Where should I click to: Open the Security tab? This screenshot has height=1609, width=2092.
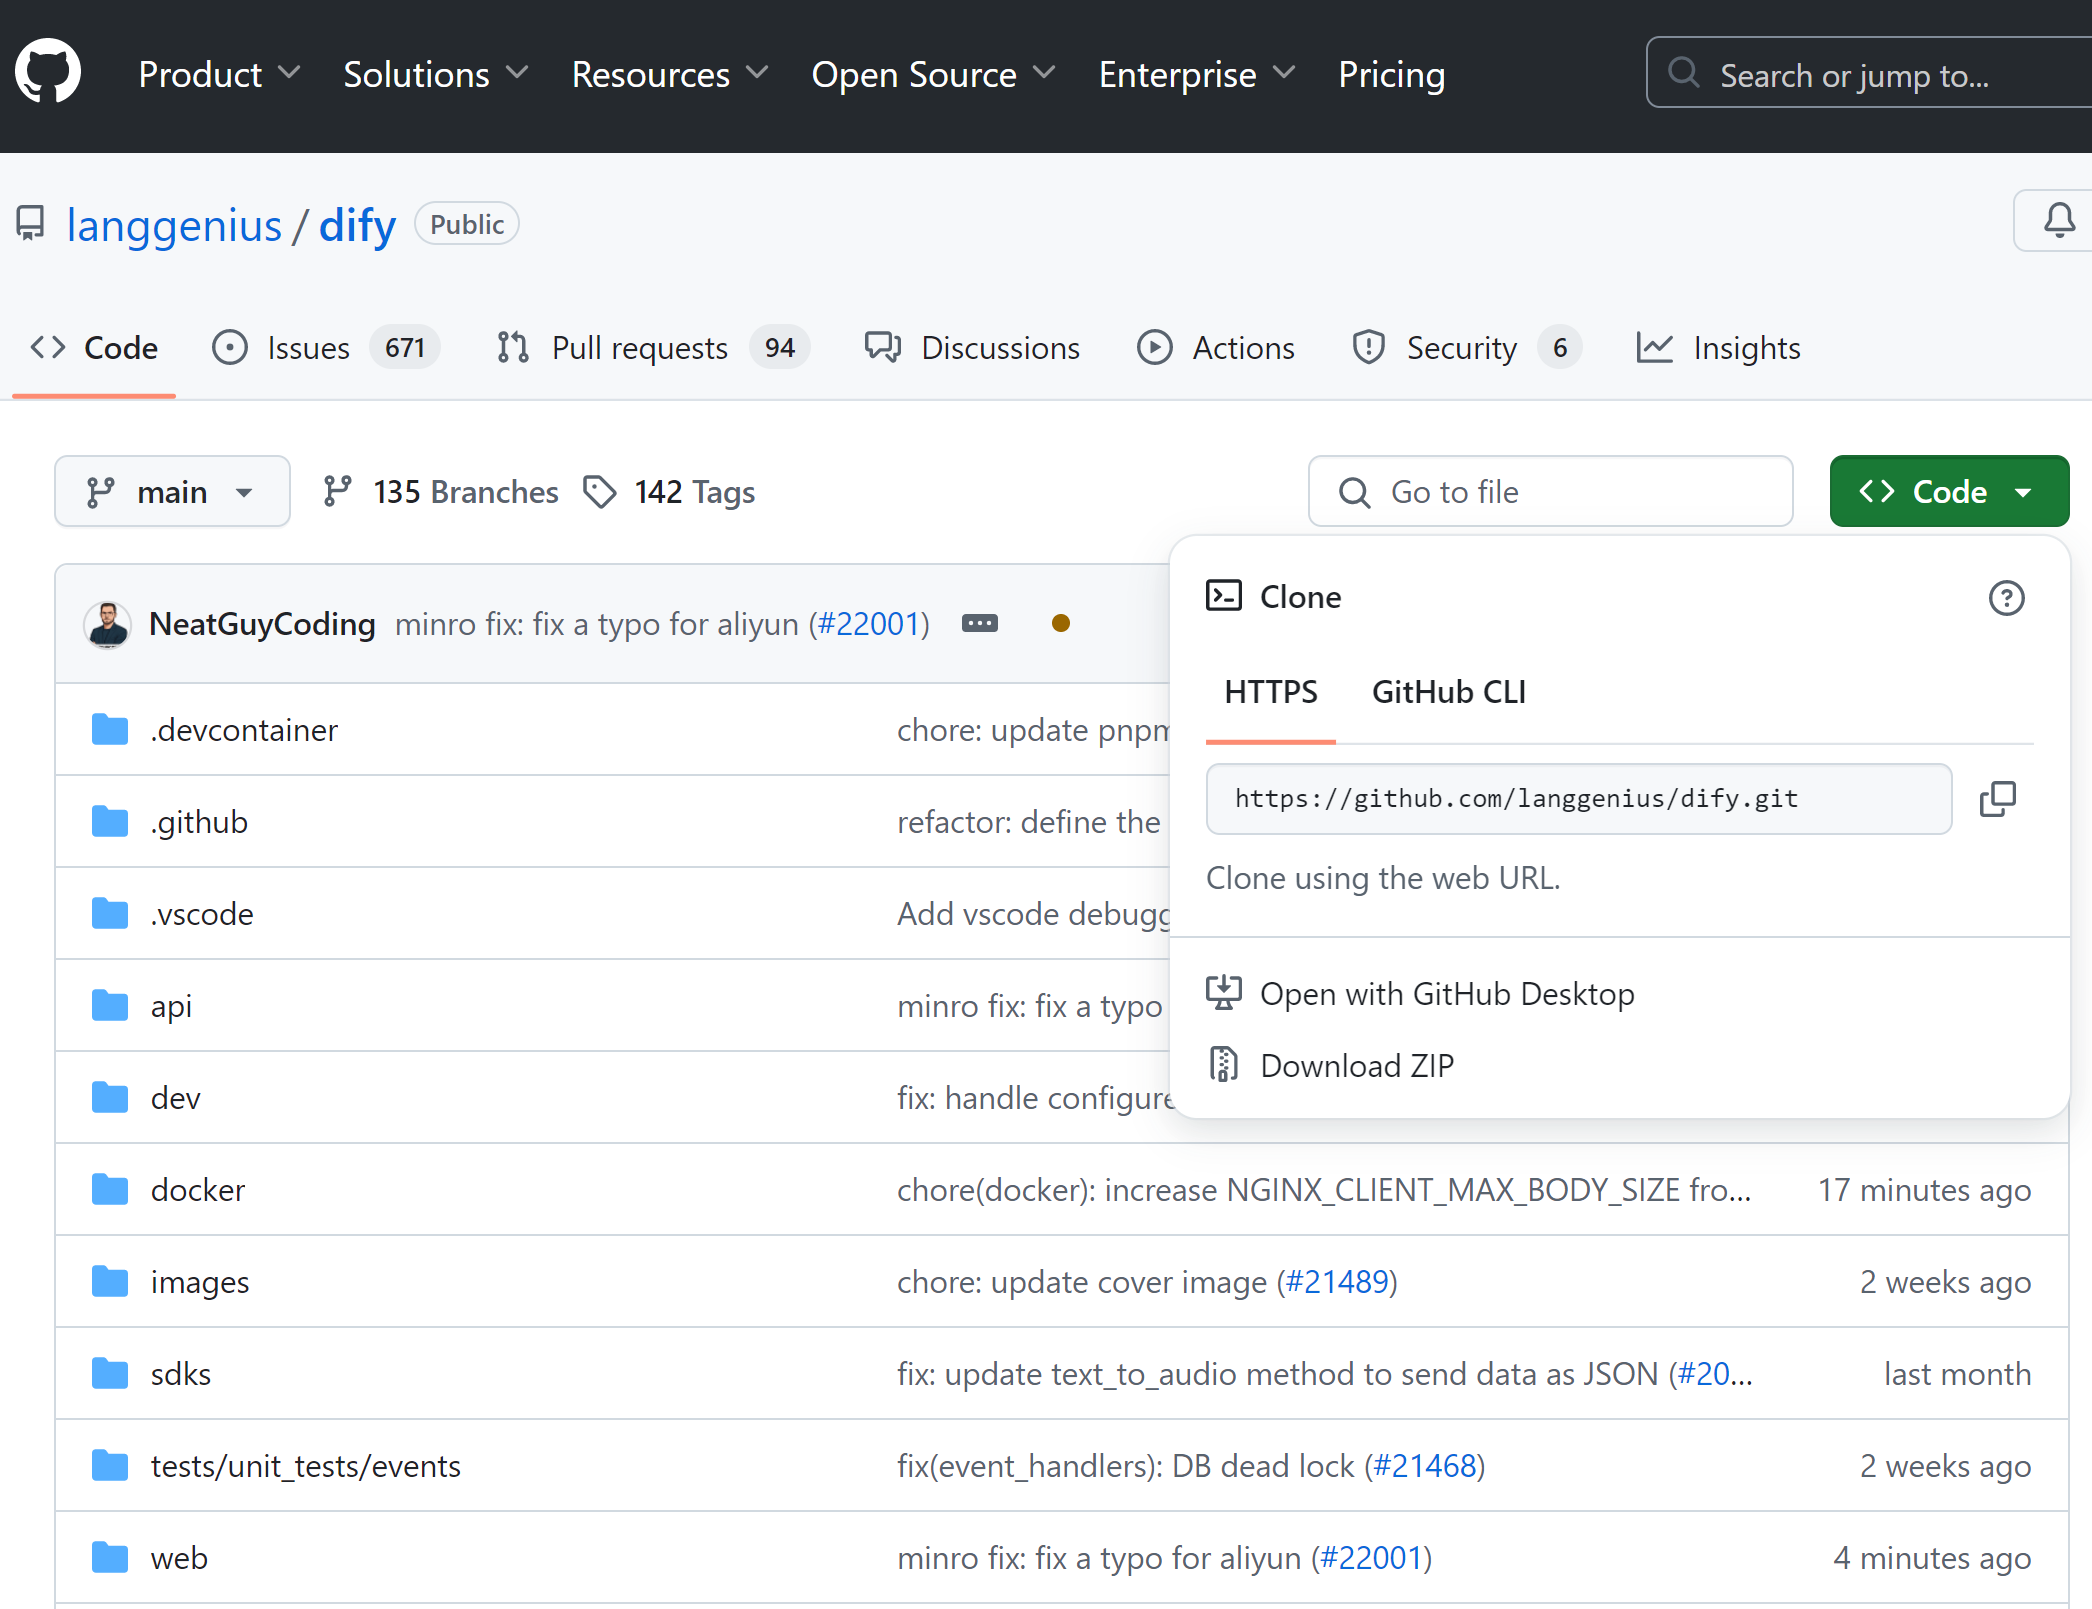pos(1466,348)
